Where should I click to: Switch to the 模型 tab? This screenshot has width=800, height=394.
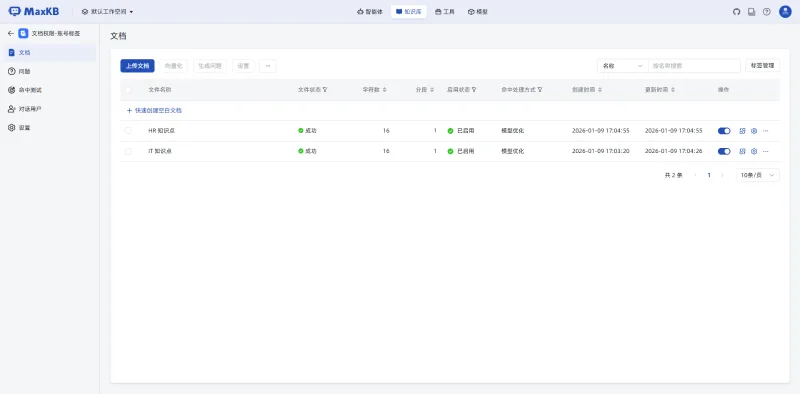(478, 12)
